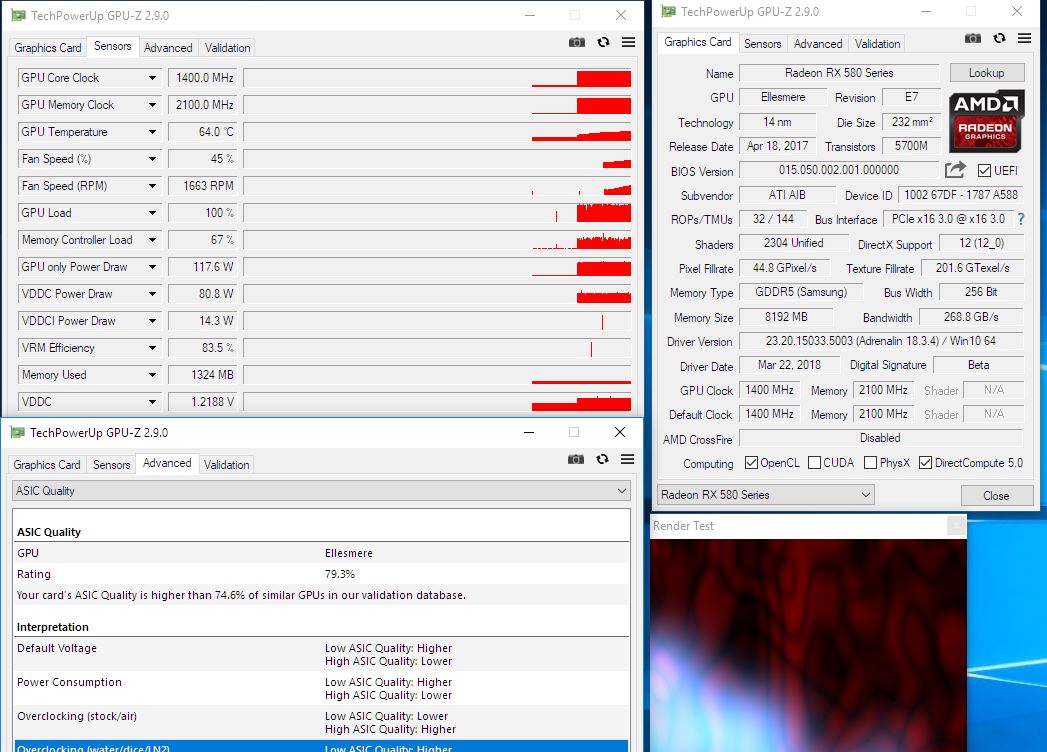
Task: Open the VDDC Power Draw dropdown
Action: point(152,294)
